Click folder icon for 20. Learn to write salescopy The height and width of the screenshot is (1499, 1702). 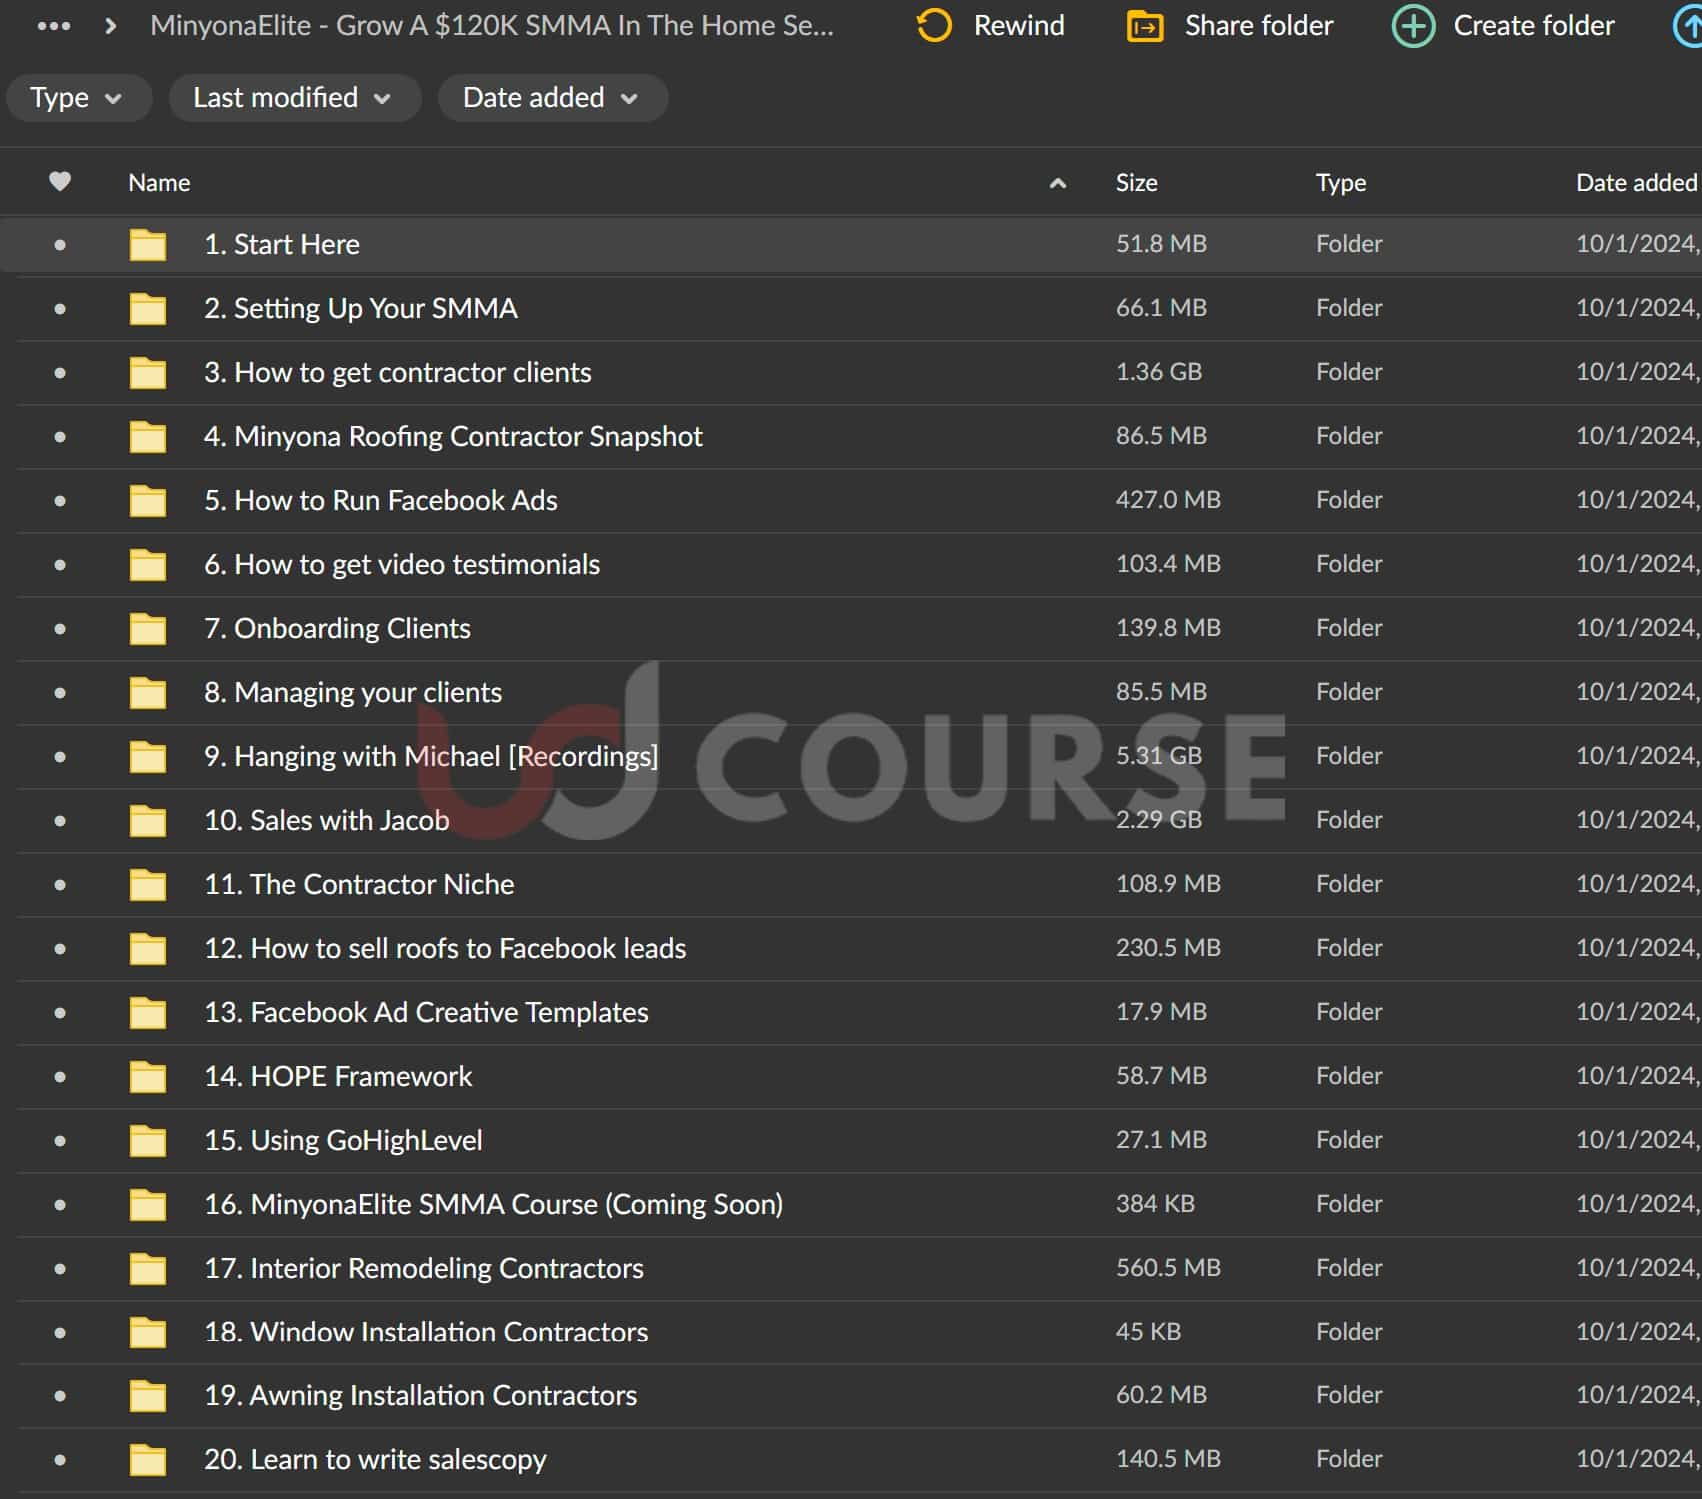(148, 1460)
